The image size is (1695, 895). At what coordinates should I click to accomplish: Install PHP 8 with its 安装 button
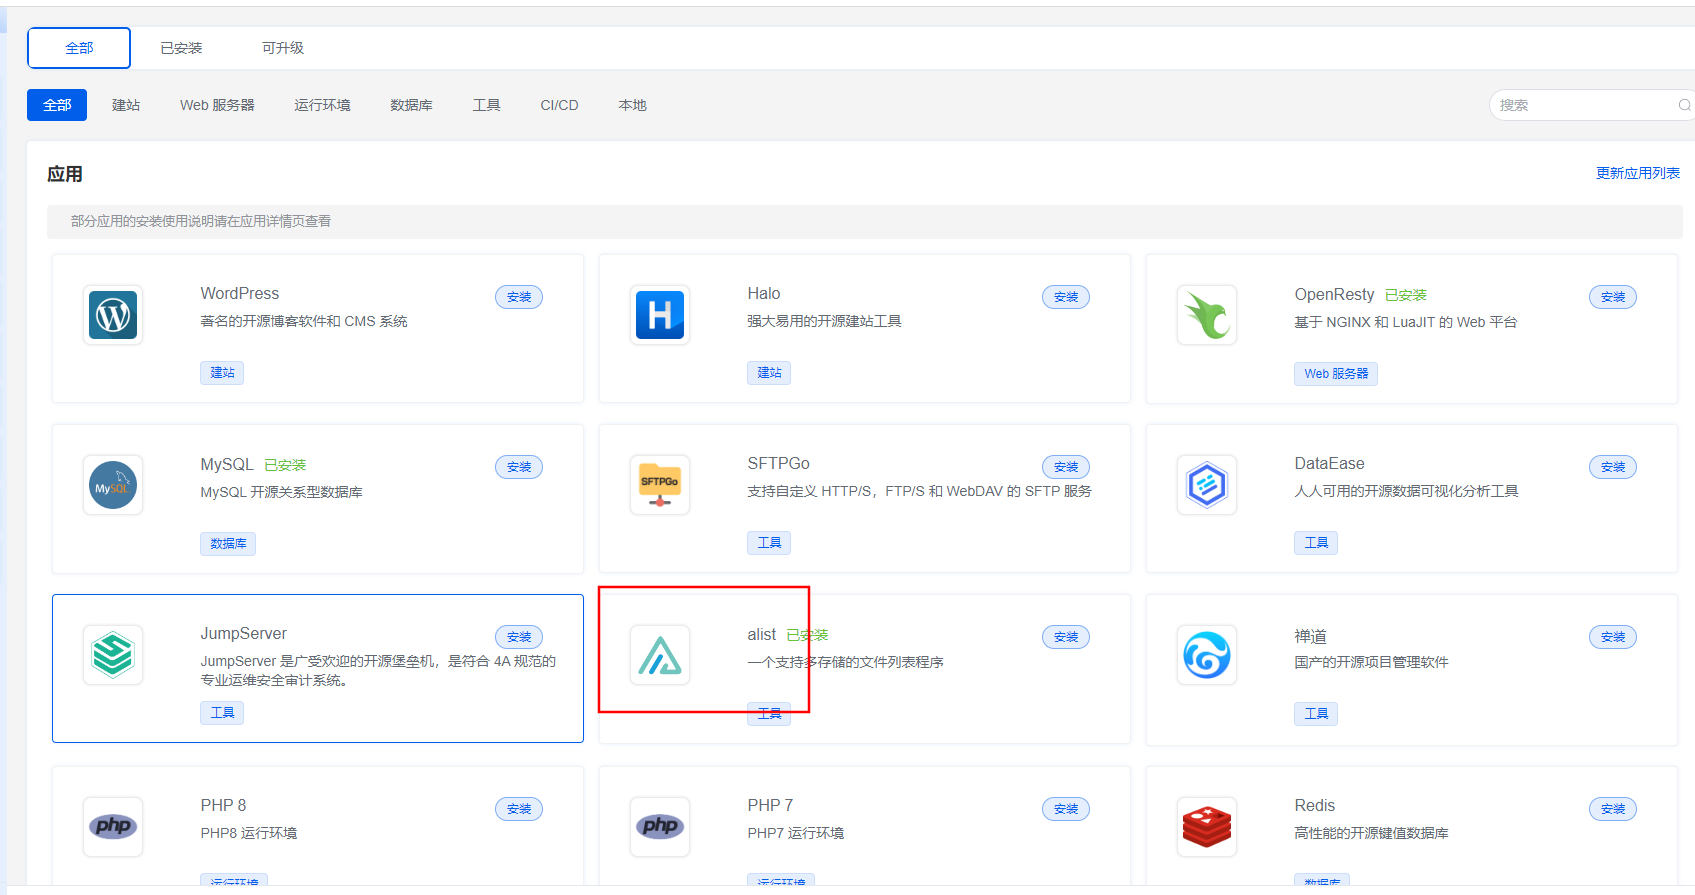point(519,809)
